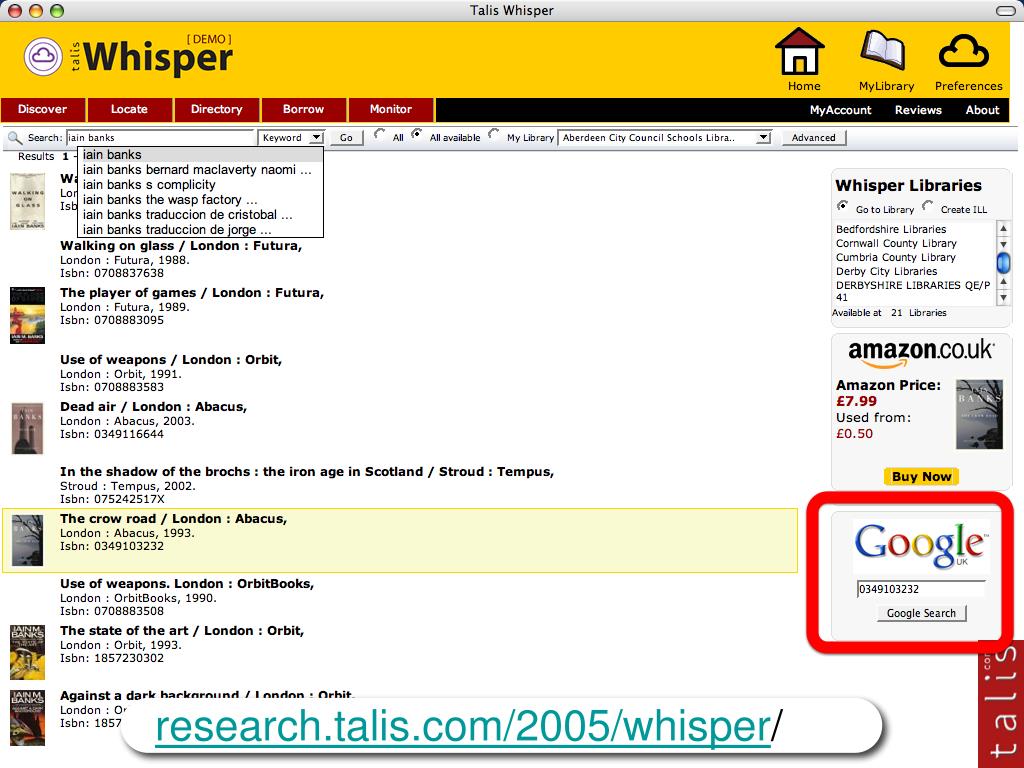Pick suggestion 'iain banks bernard maclaverty naomi'
The width and height of the screenshot is (1024, 768).
200,170
